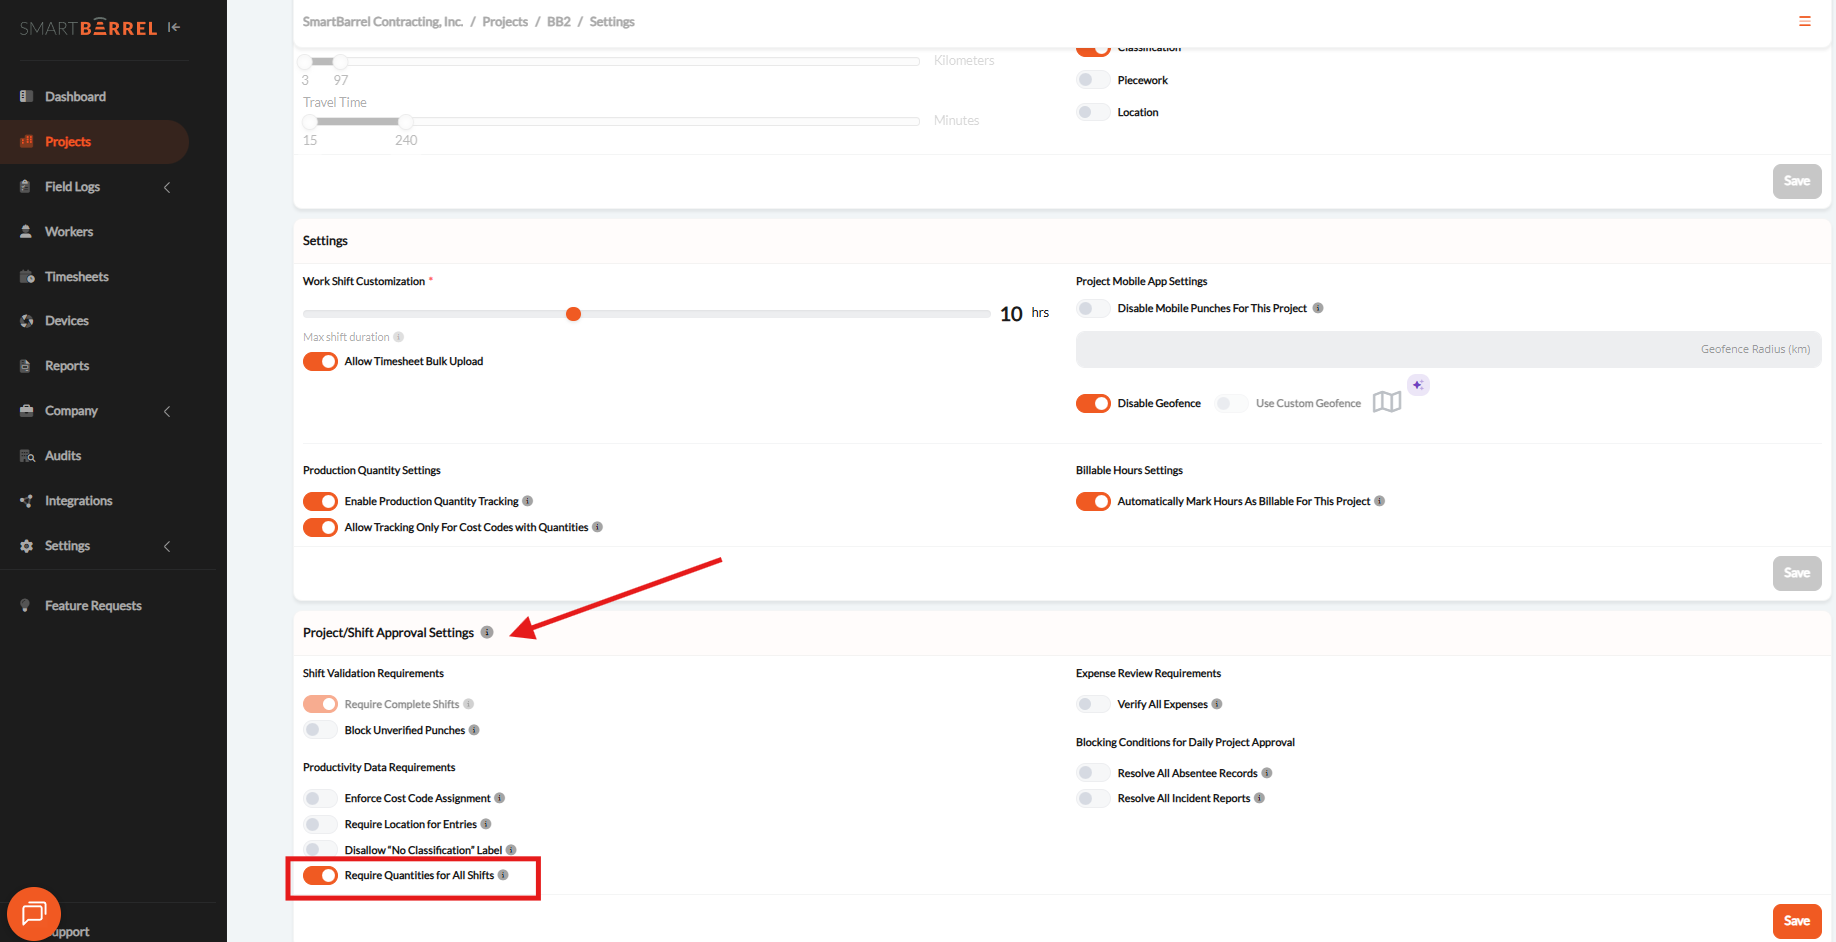Click the custom geofence map icon
This screenshot has height=942, width=1836.
tap(1386, 402)
